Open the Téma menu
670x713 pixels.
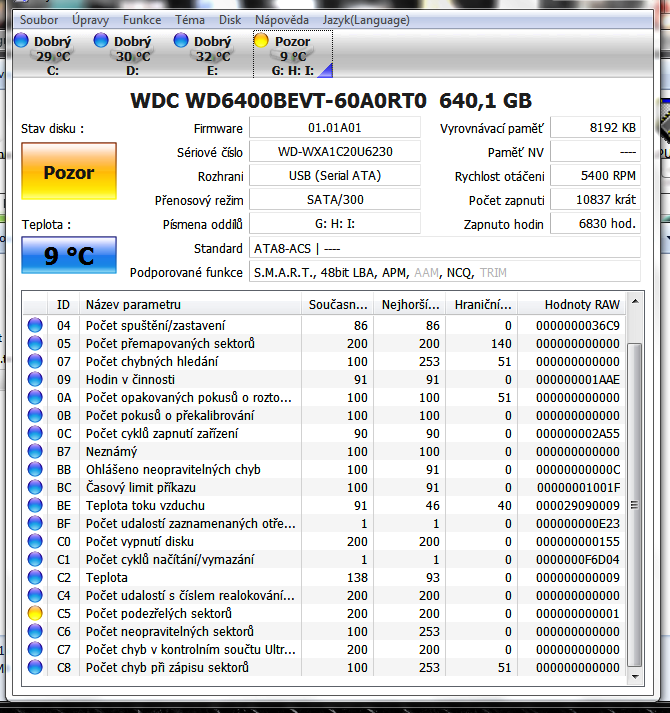190,20
